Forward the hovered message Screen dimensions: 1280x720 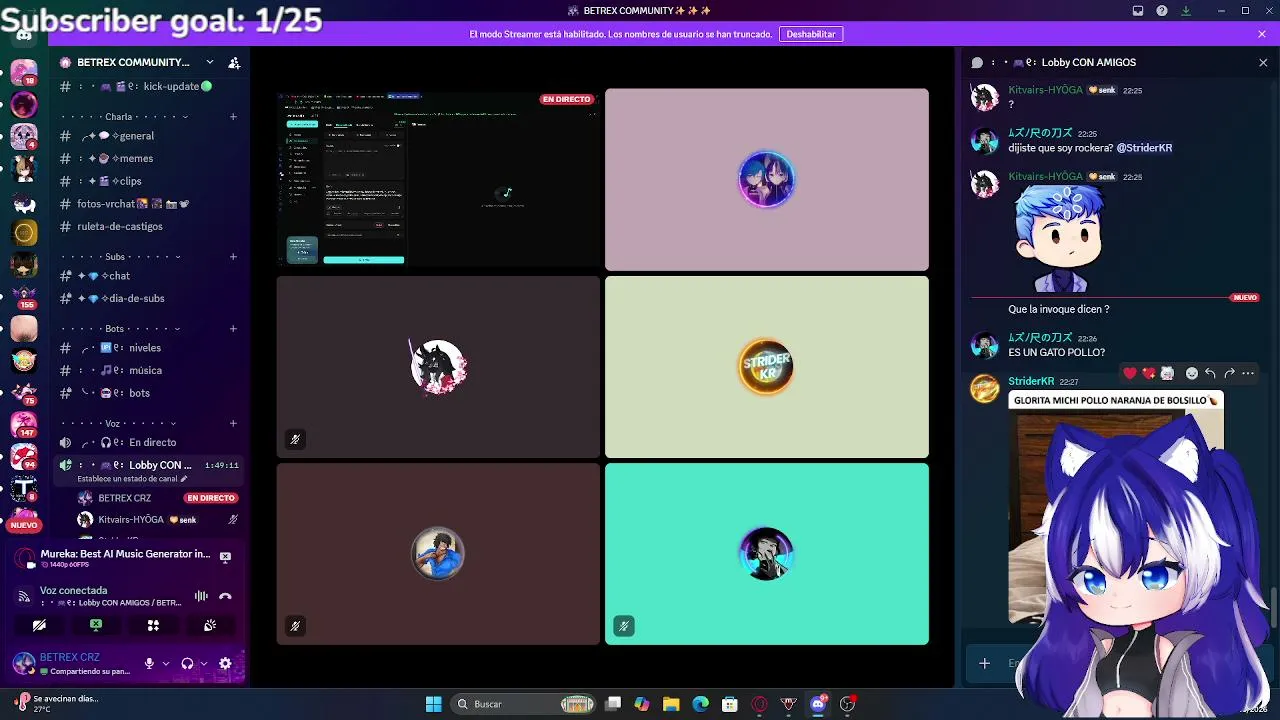pyautogui.click(x=1229, y=373)
